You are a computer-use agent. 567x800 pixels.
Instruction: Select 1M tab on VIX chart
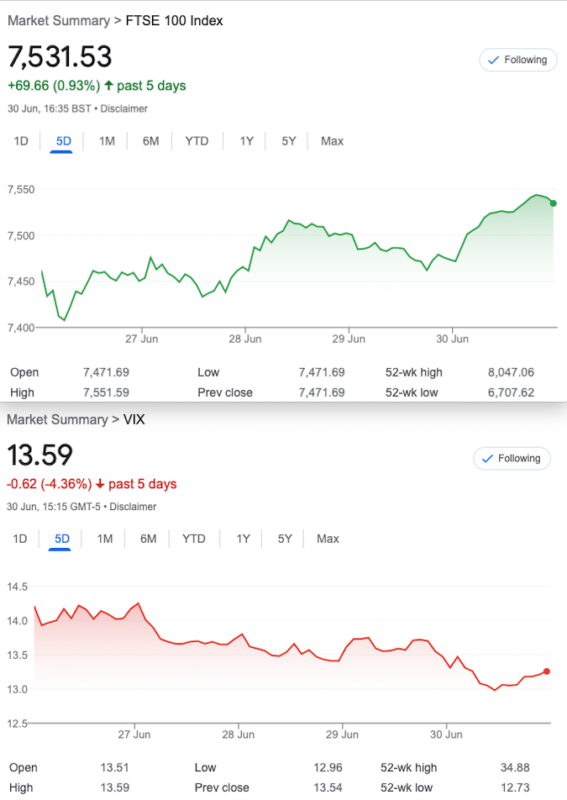105,539
